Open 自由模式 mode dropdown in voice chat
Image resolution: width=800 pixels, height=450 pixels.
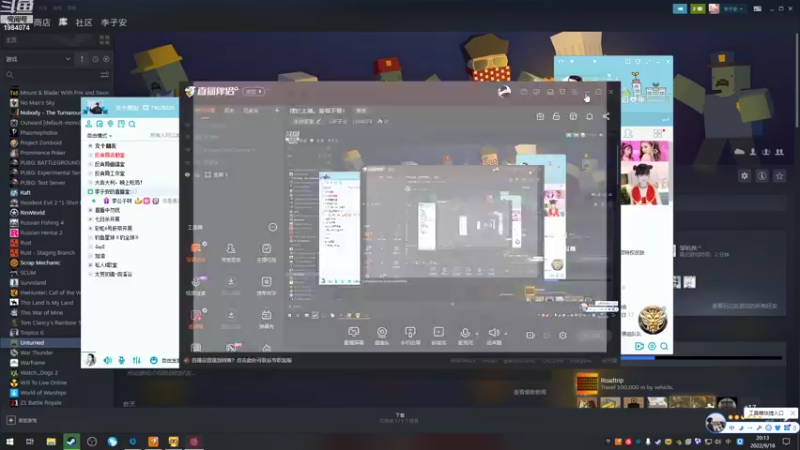[x=99, y=136]
